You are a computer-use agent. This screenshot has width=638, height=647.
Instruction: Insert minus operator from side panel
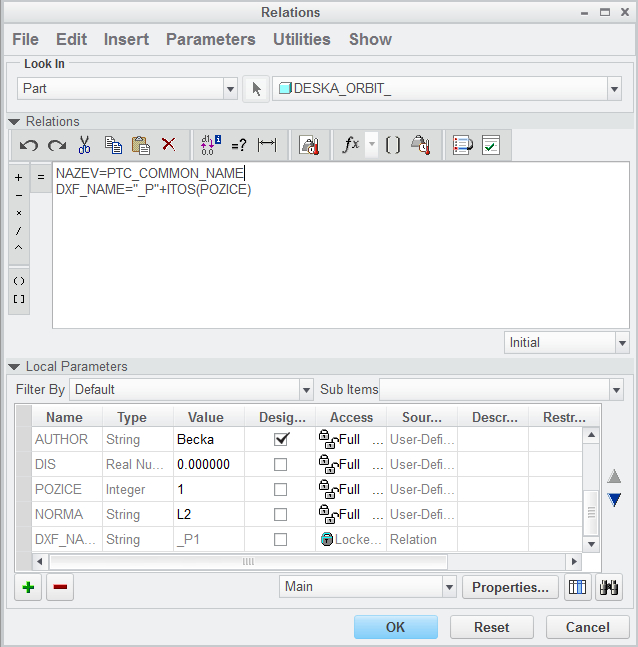(x=19, y=195)
